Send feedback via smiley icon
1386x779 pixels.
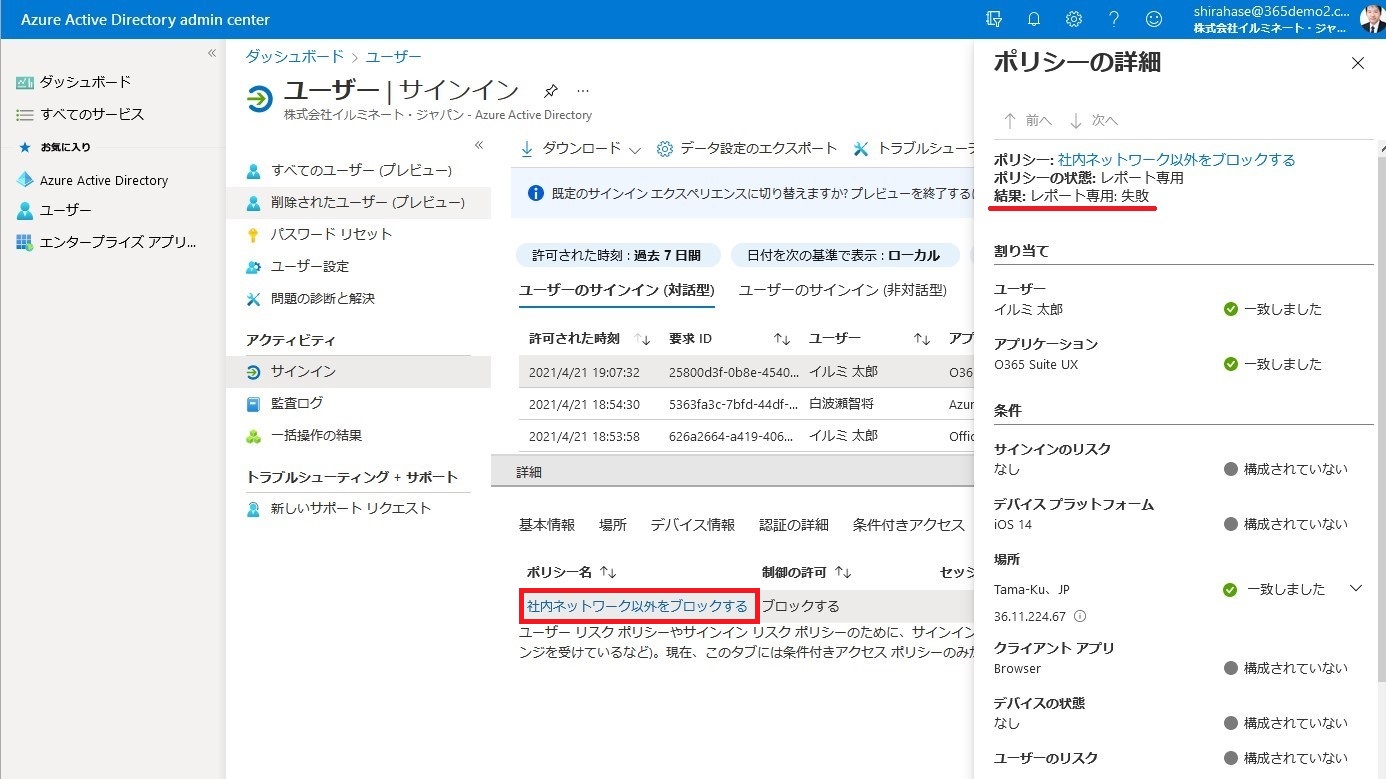point(1153,19)
